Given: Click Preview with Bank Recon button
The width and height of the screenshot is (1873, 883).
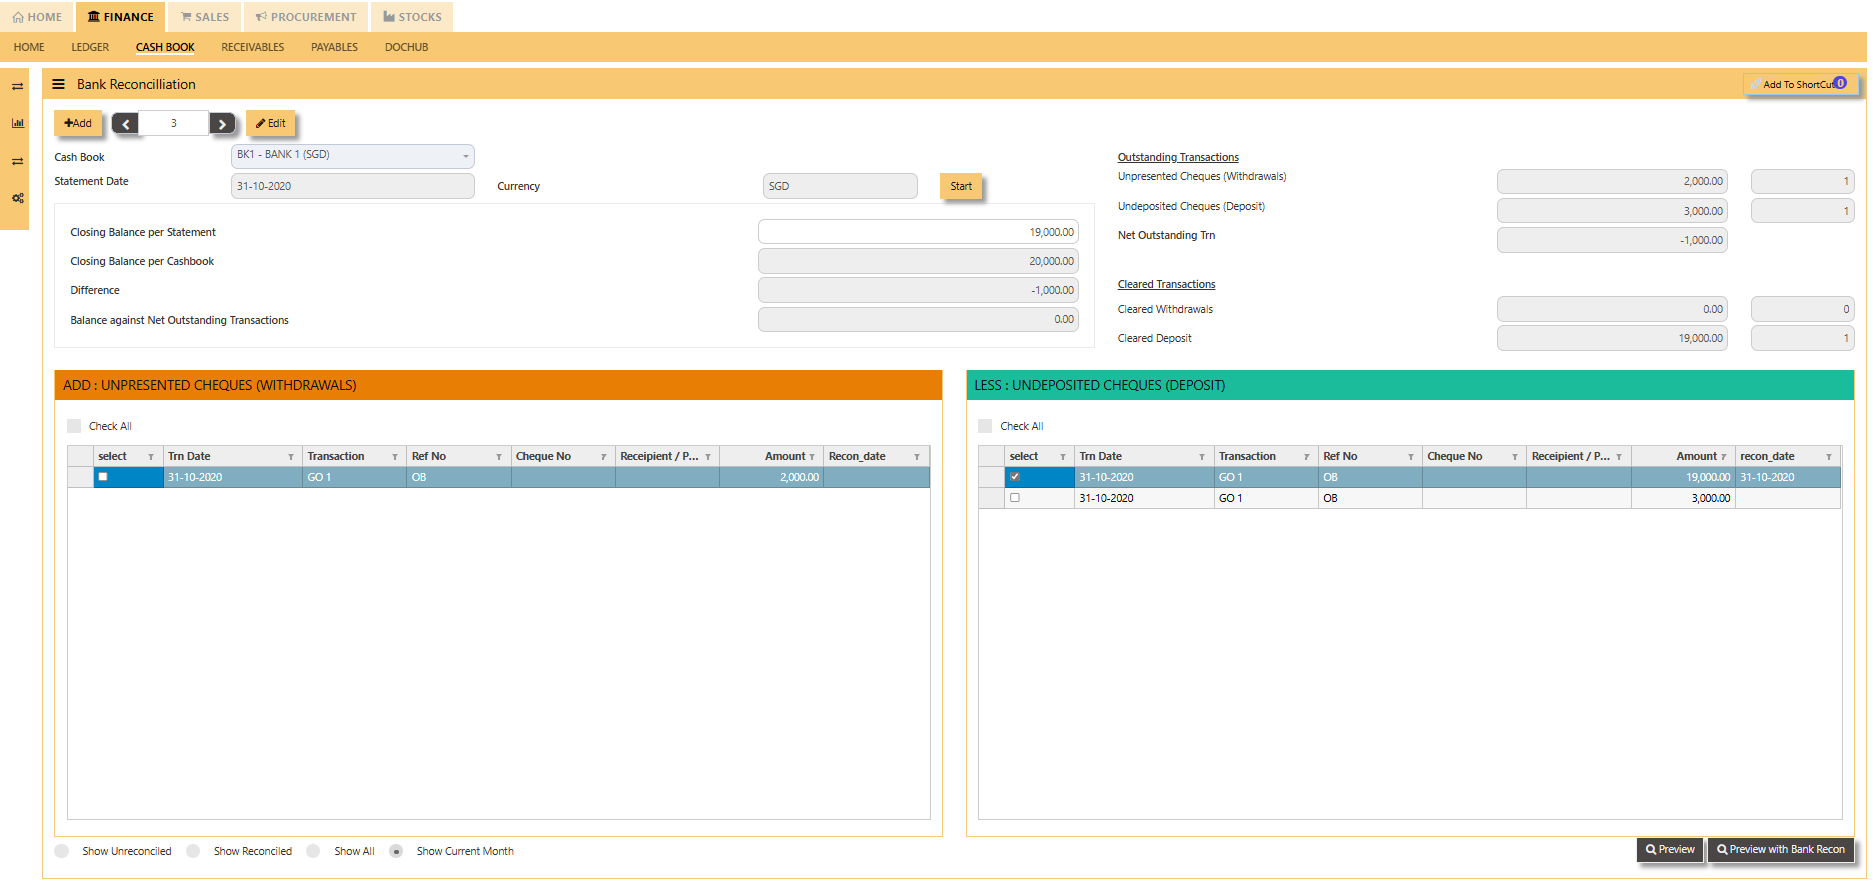Looking at the screenshot, I should coord(1780,850).
